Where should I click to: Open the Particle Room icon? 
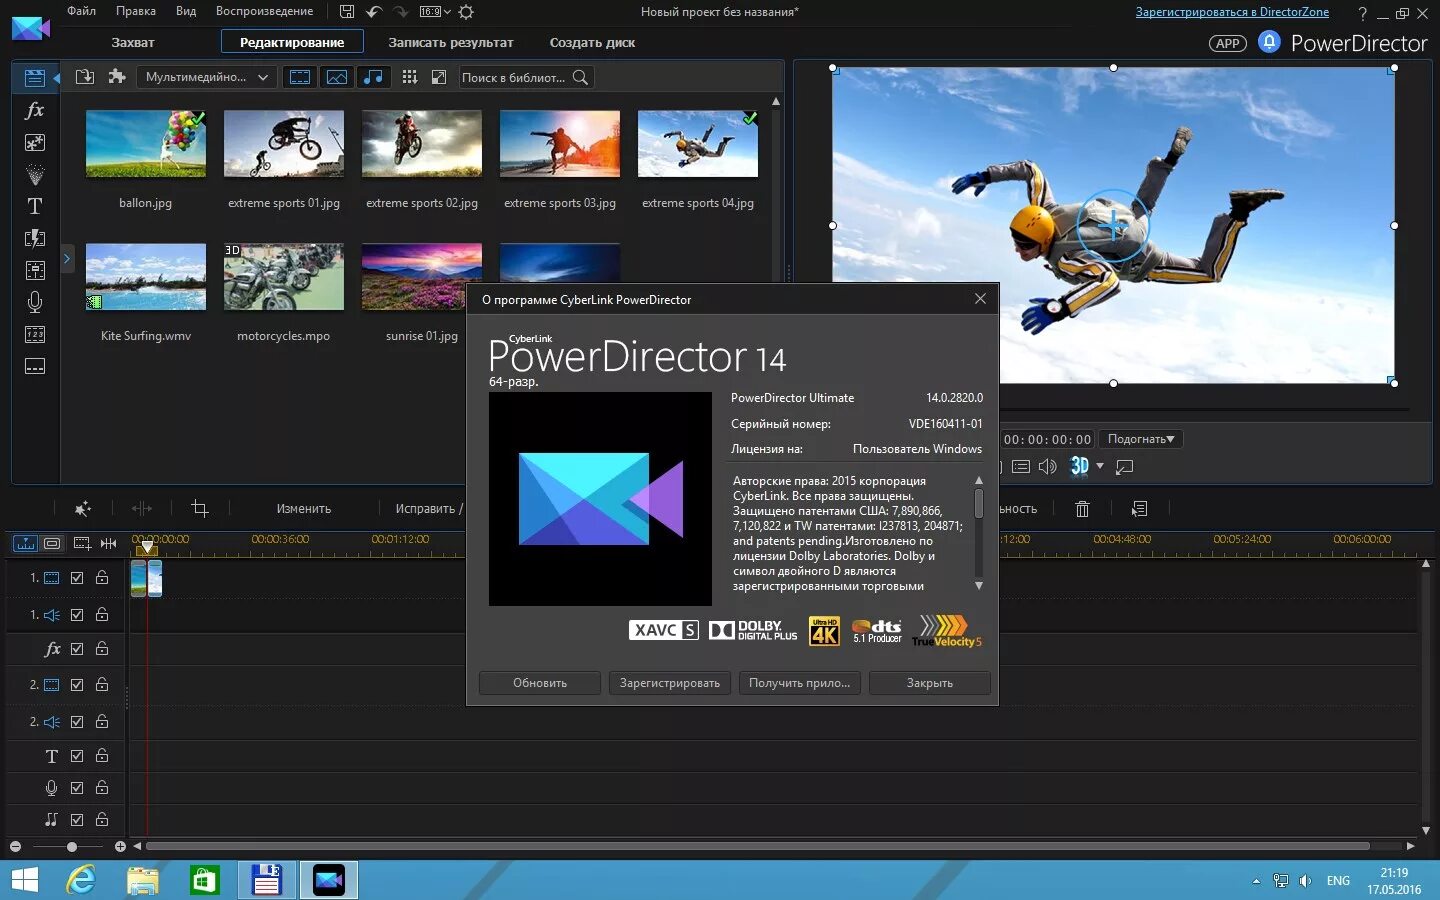[x=34, y=174]
